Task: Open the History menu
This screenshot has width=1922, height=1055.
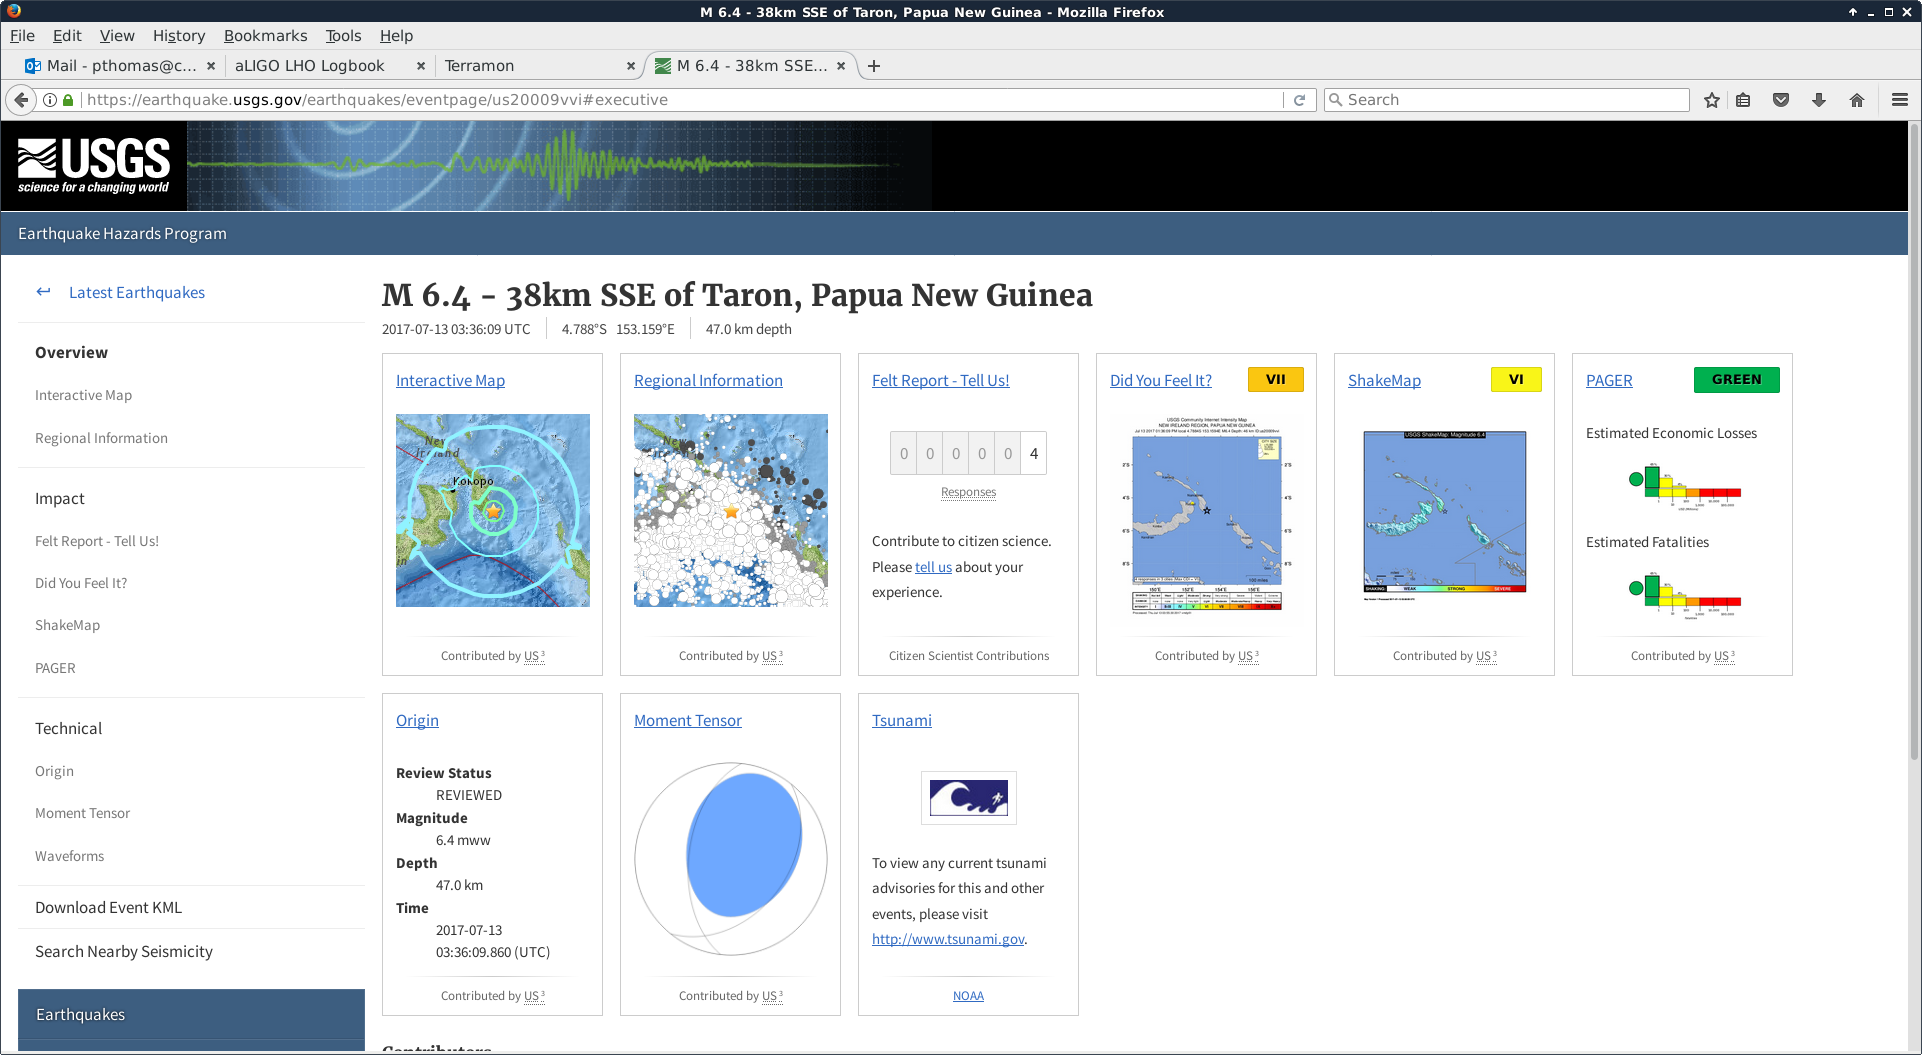Action: coord(178,36)
